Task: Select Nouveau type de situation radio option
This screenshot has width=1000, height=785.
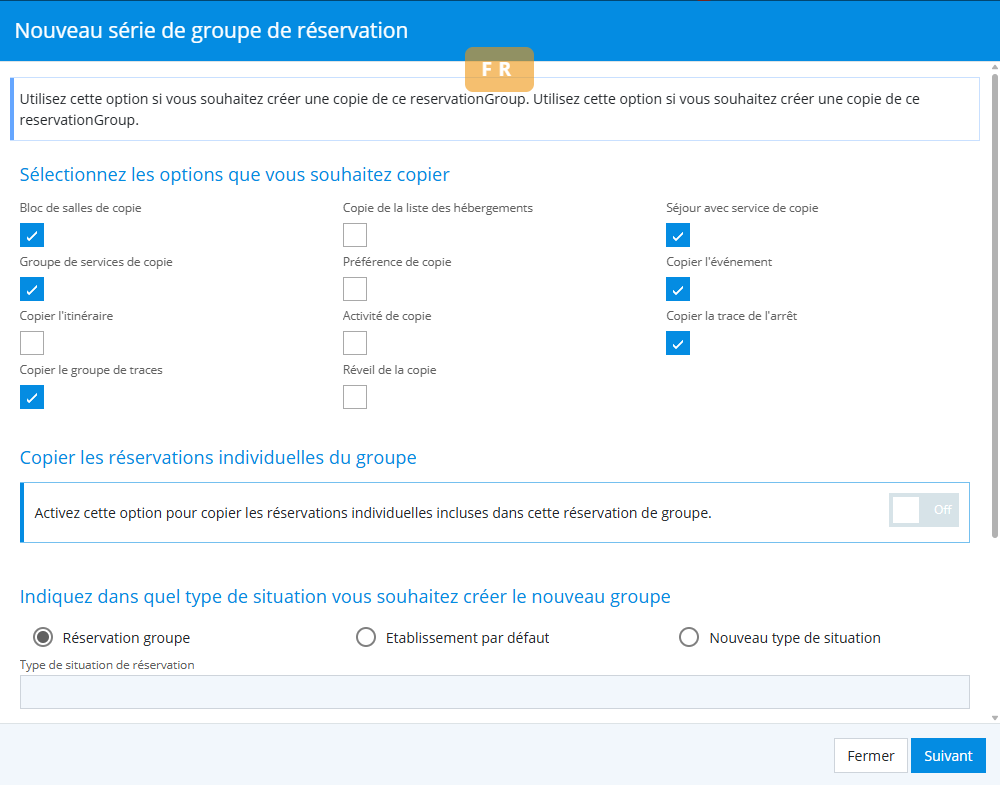Action: 689,638
